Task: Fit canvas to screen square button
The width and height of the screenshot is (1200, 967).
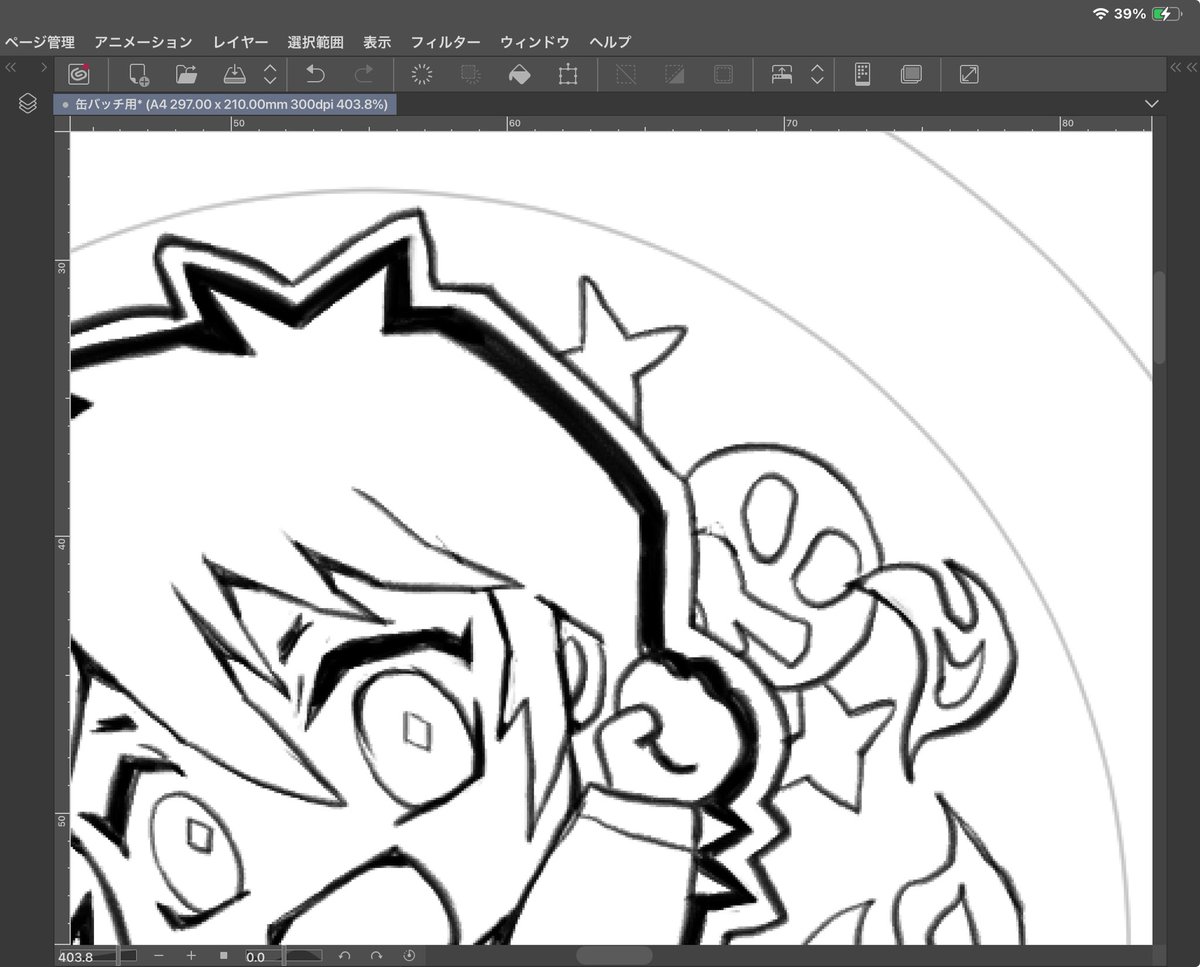Action: pos(224,956)
